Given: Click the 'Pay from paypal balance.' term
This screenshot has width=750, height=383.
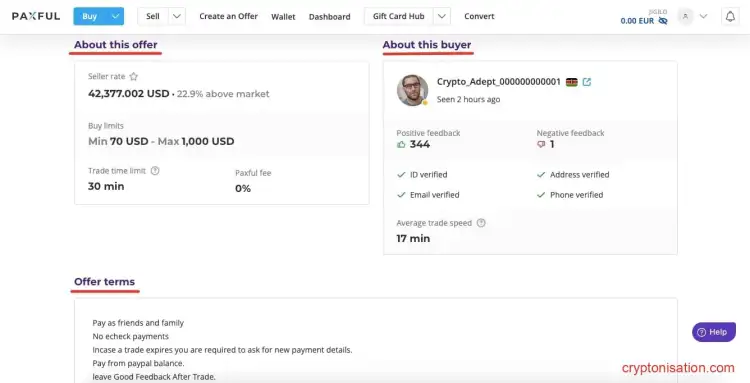Looking at the screenshot, I should coord(138,363).
